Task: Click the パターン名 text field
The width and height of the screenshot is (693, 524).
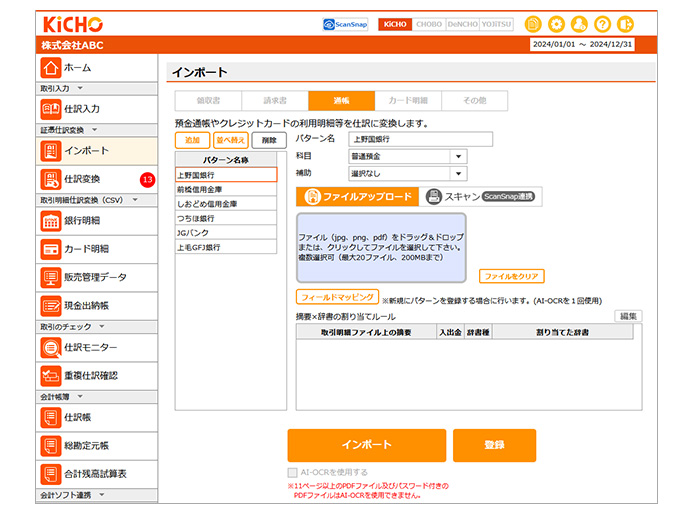Action: (x=407, y=139)
